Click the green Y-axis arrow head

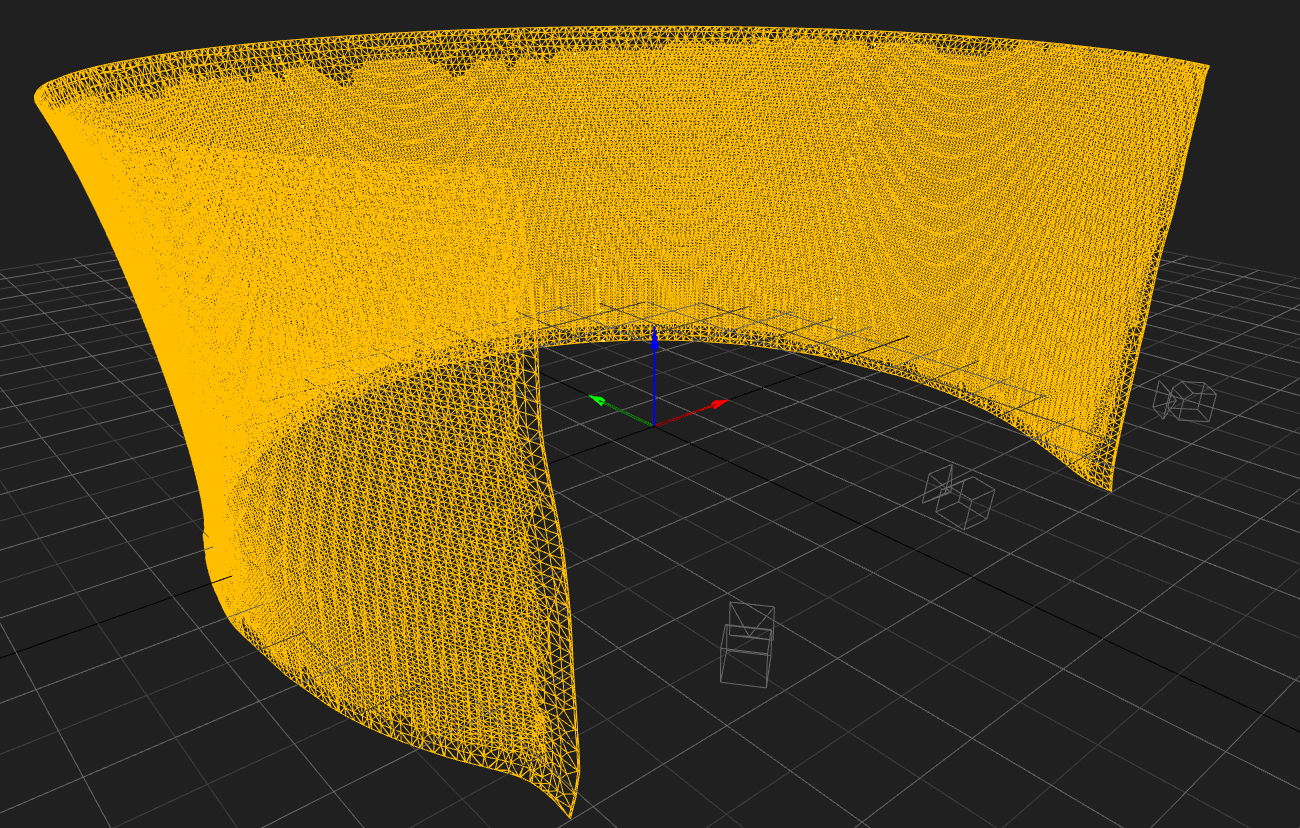coord(597,400)
